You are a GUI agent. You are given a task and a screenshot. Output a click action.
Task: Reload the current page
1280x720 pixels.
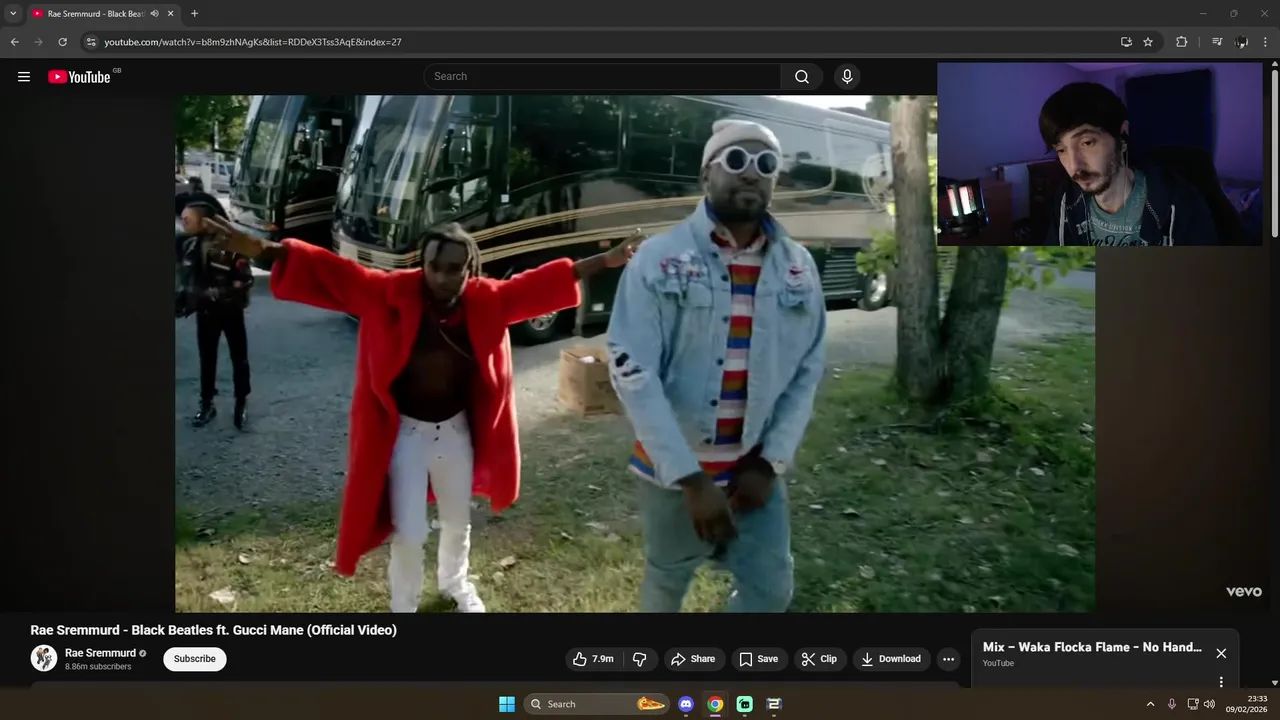(x=62, y=42)
